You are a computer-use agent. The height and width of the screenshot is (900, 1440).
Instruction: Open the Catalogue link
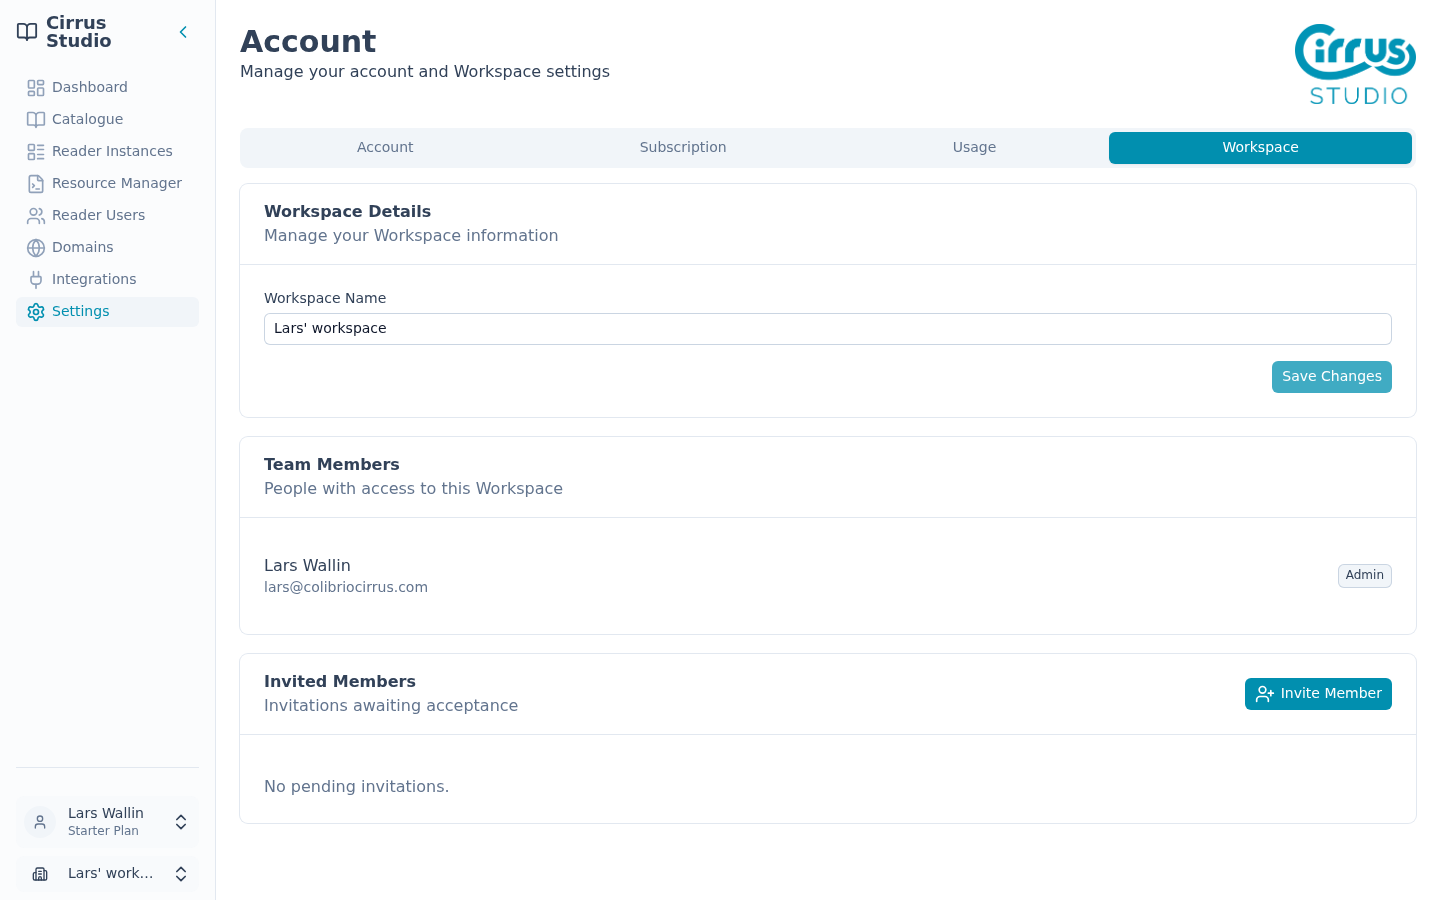coord(107,120)
